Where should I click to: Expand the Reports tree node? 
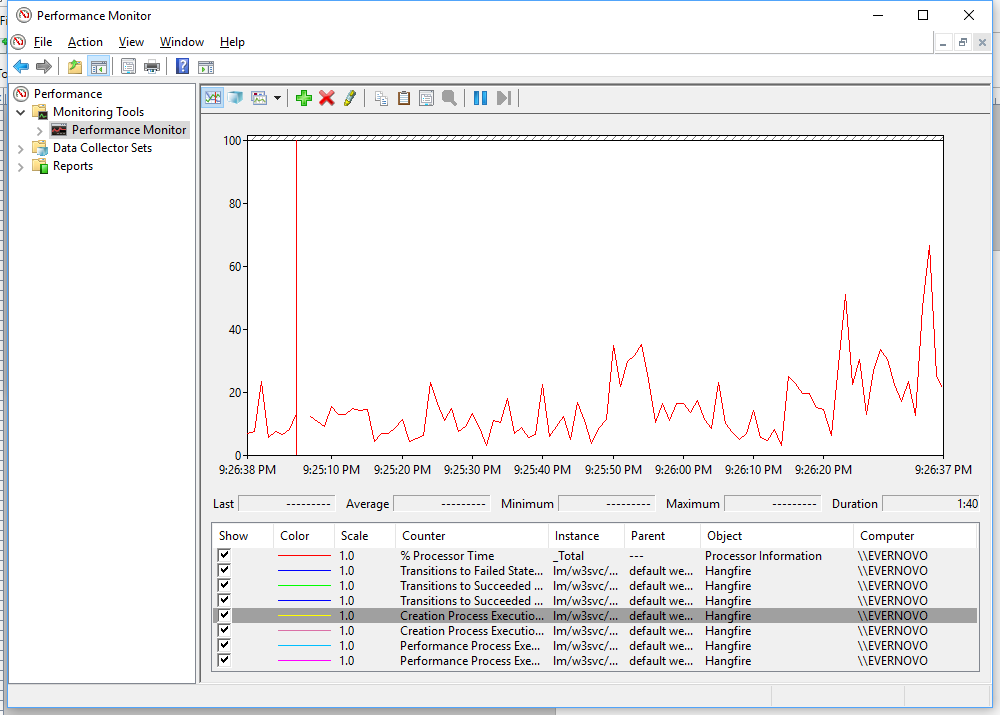[x=20, y=165]
